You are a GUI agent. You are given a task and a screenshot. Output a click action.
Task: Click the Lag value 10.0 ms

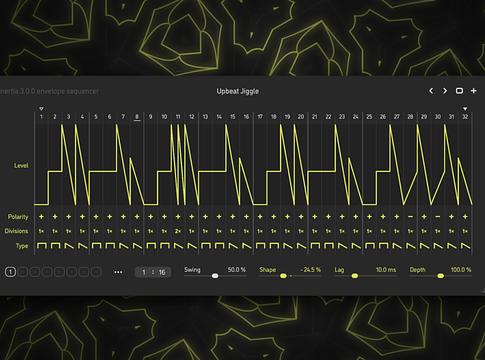386,269
